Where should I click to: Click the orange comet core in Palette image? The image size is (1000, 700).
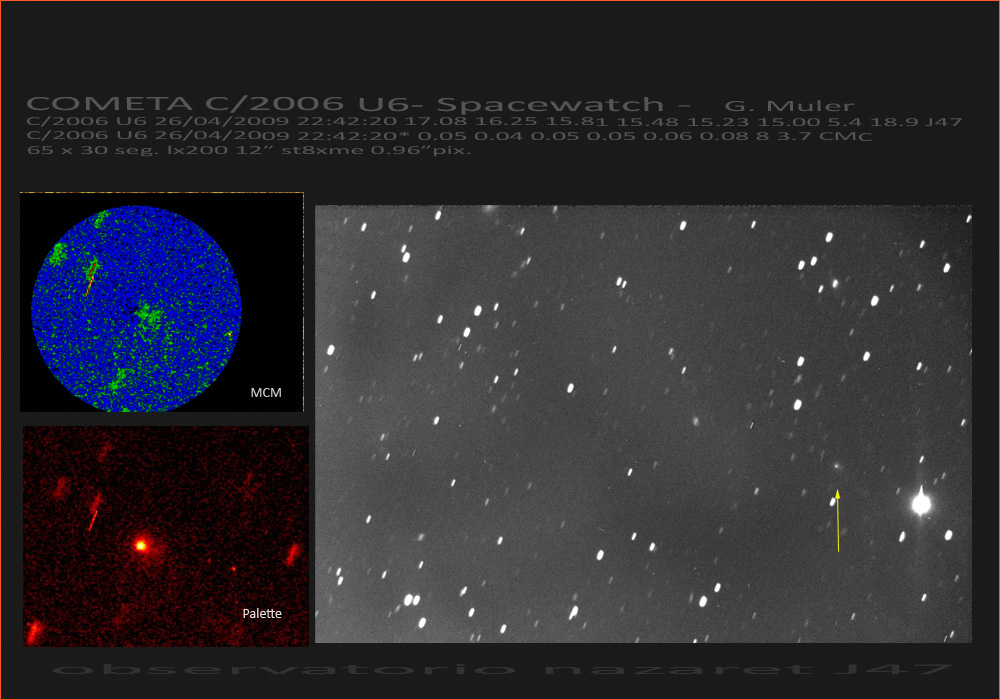click(141, 545)
